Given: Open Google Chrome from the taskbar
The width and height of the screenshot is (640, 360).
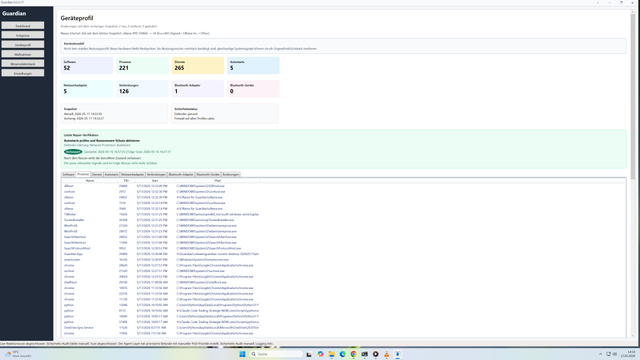Looking at the screenshot, I should [x=353, y=354].
